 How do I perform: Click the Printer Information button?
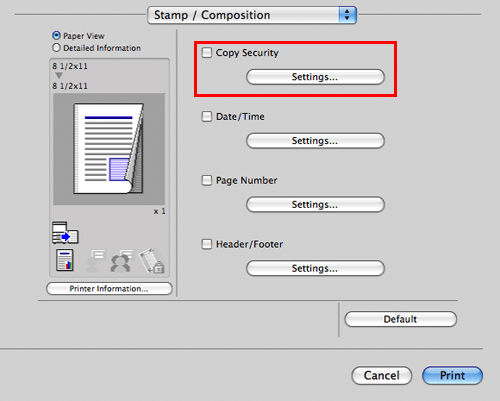pyautogui.click(x=109, y=289)
